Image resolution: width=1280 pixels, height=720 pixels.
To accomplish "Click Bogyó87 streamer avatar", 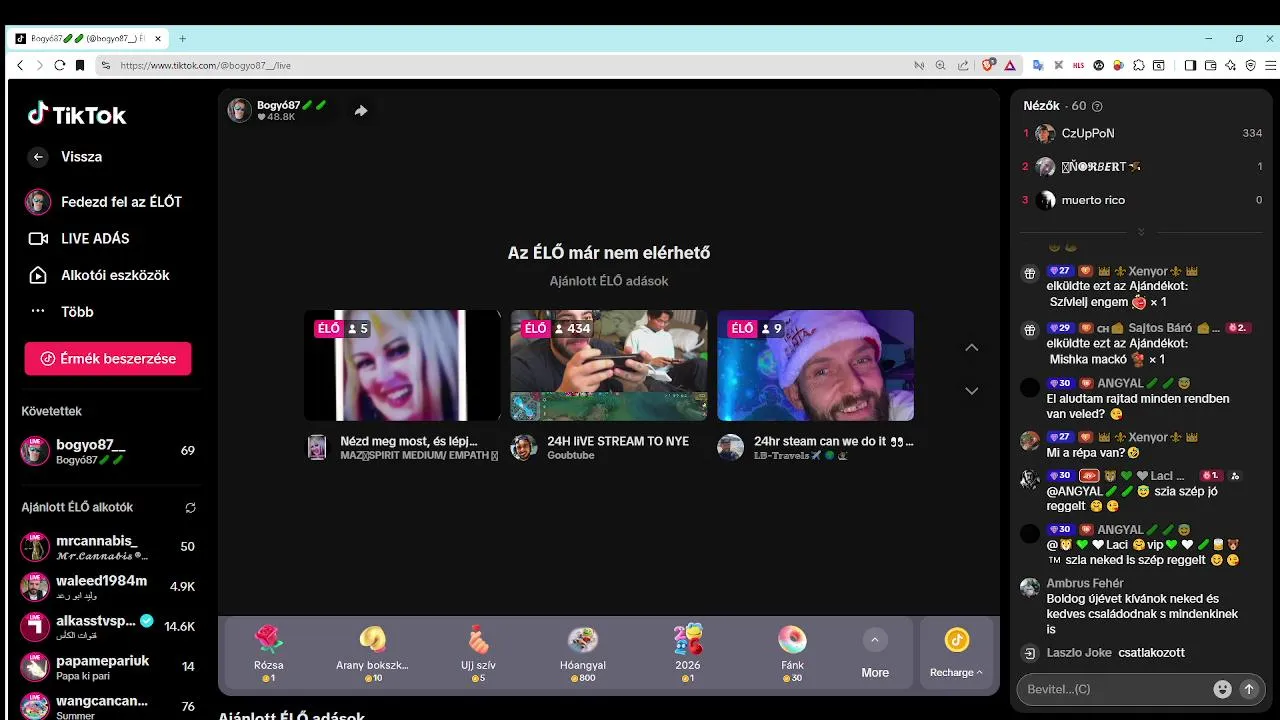I will tap(239, 110).
